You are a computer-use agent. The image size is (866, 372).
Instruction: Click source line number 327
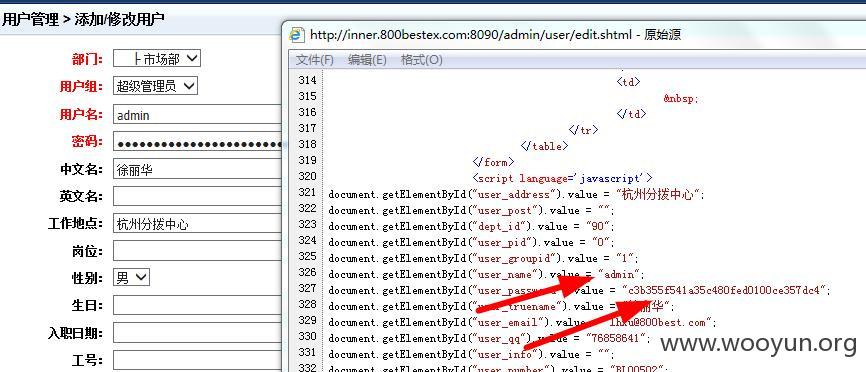coord(307,288)
